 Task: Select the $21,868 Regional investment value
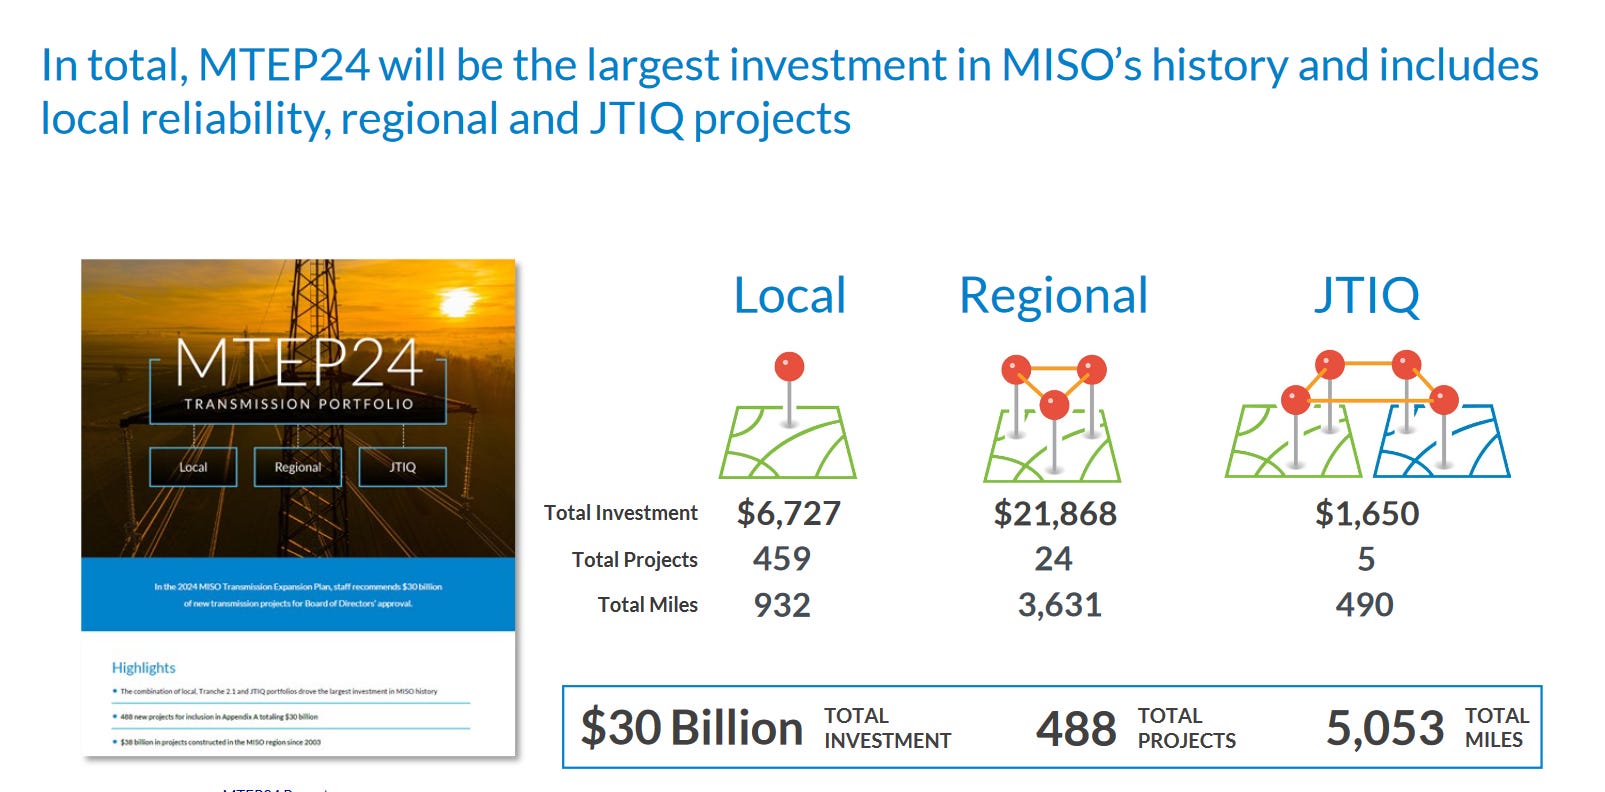pyautogui.click(x=1055, y=513)
